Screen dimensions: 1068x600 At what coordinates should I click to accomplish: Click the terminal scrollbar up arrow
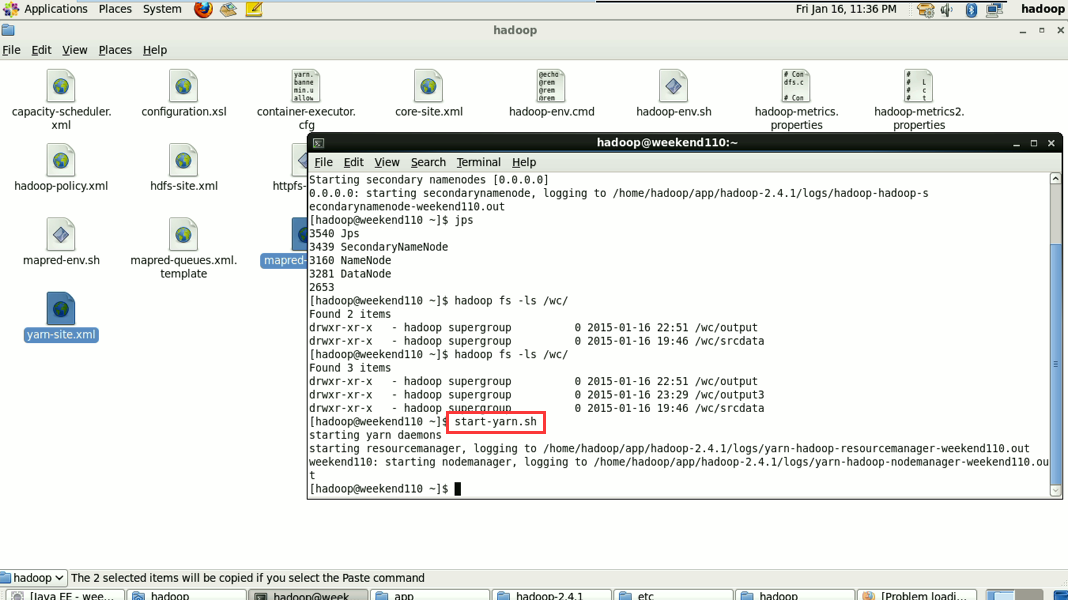(1055, 178)
